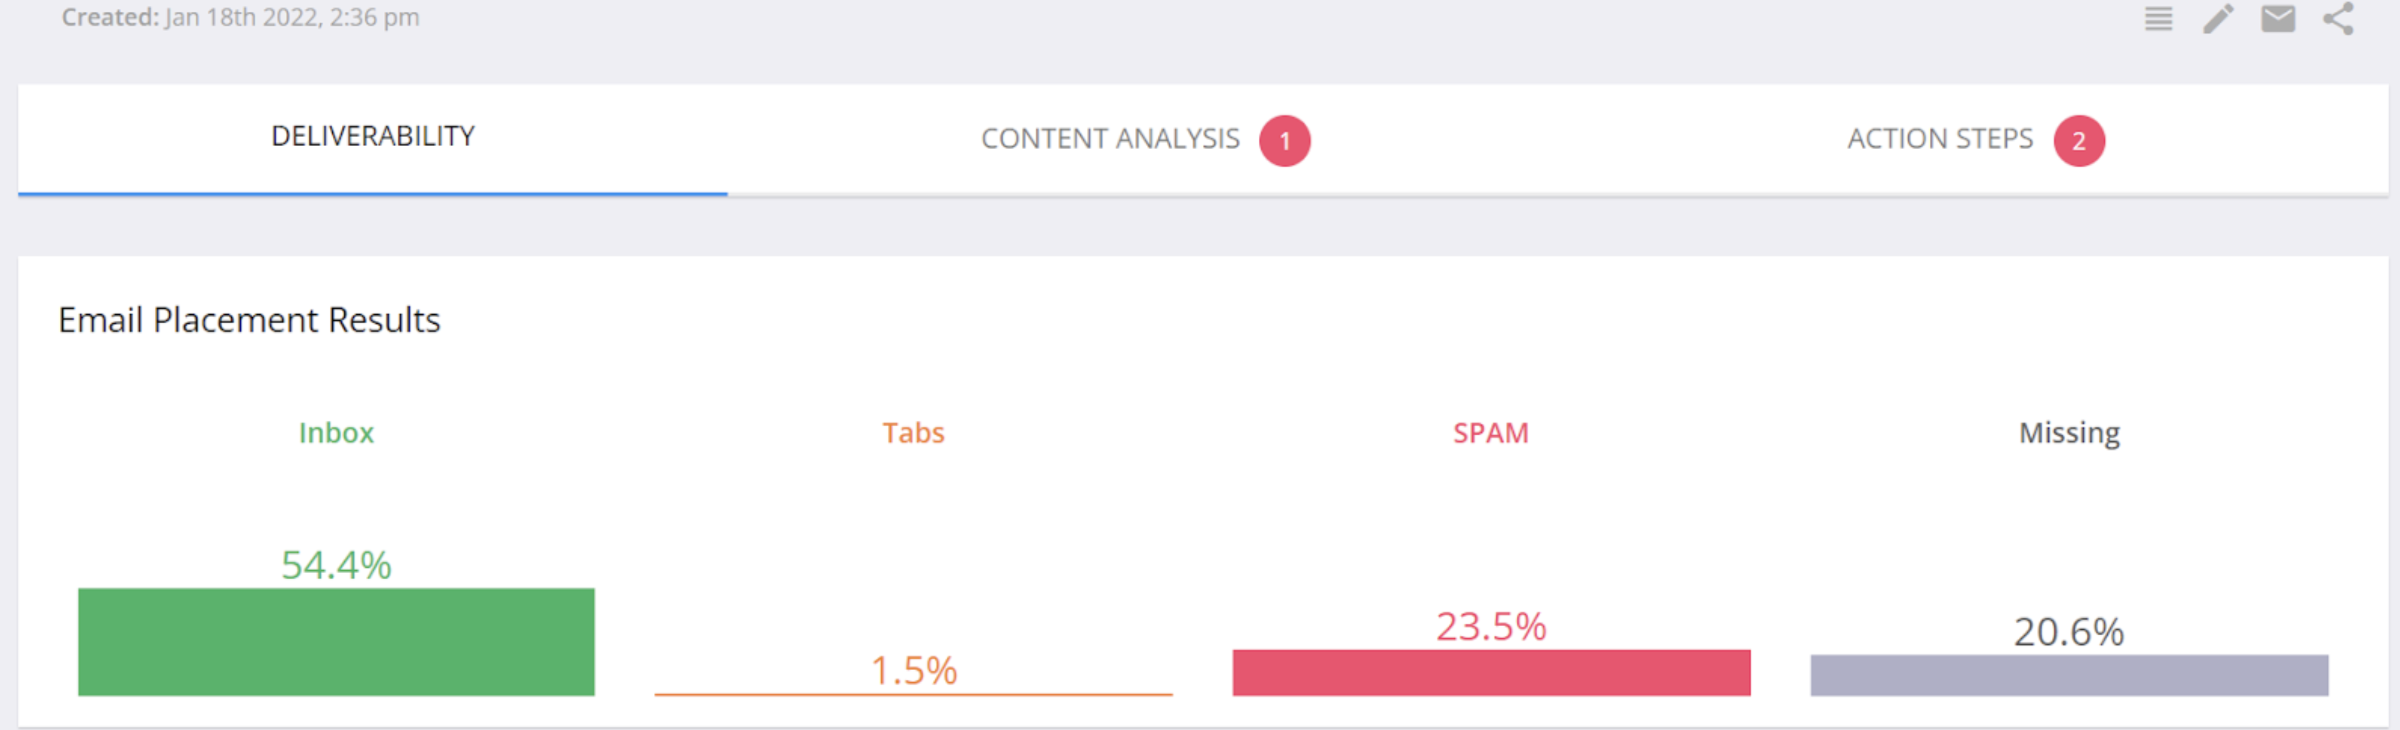Click the 23.5% spam percentage
This screenshot has height=730, width=2400.
click(x=1491, y=627)
